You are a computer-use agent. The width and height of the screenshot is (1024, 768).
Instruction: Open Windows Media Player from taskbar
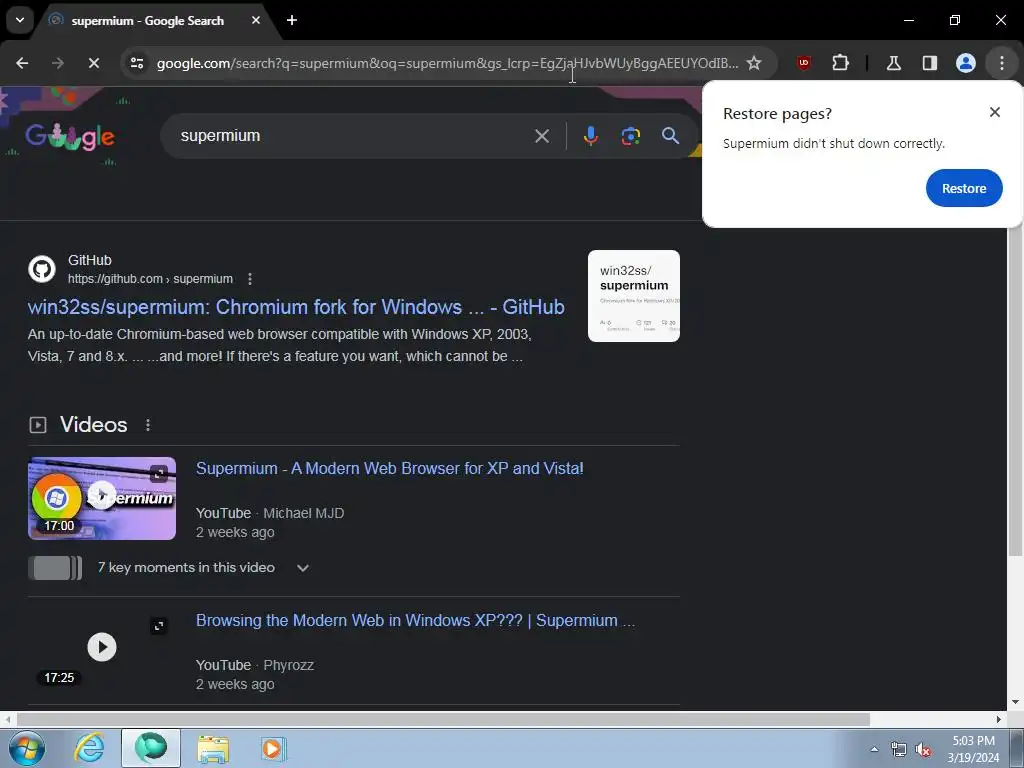[x=273, y=748]
